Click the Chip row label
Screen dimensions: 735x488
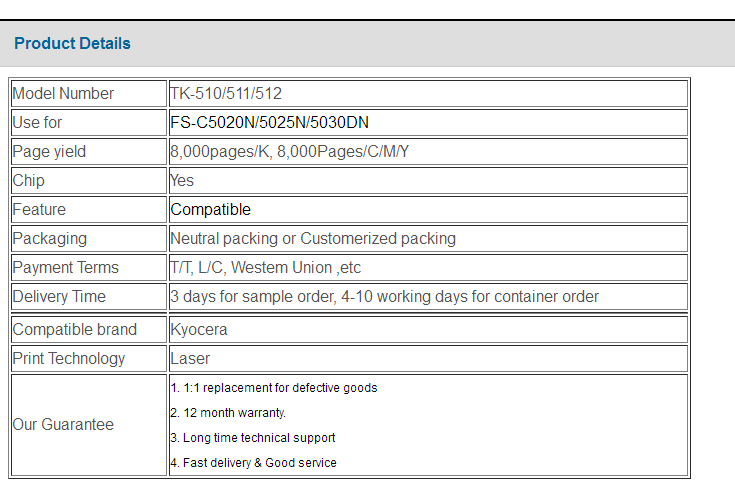29,181
